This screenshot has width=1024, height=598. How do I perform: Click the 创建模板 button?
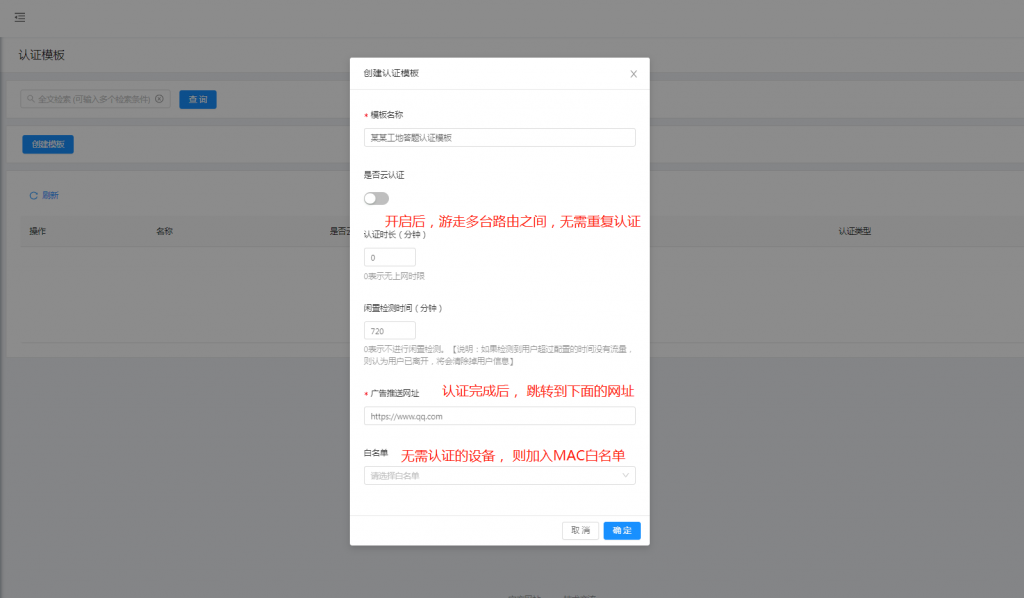(x=48, y=144)
